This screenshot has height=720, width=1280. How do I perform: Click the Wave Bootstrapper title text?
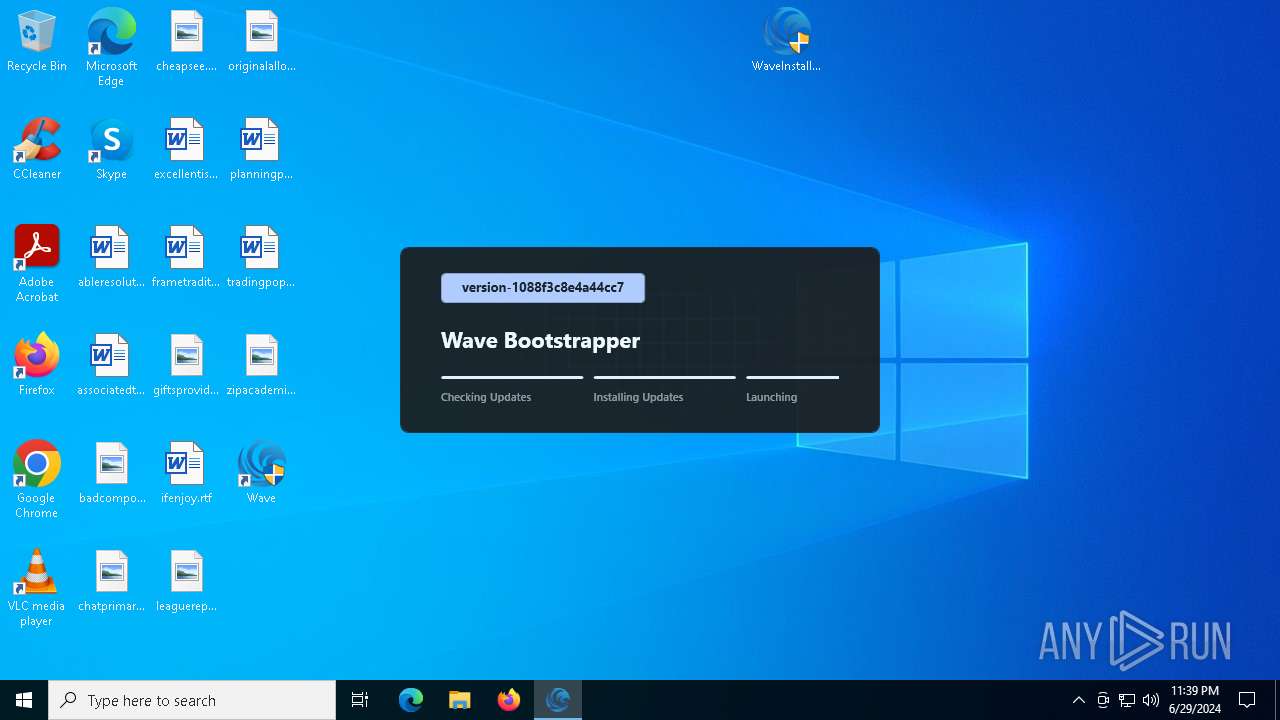[x=540, y=340]
